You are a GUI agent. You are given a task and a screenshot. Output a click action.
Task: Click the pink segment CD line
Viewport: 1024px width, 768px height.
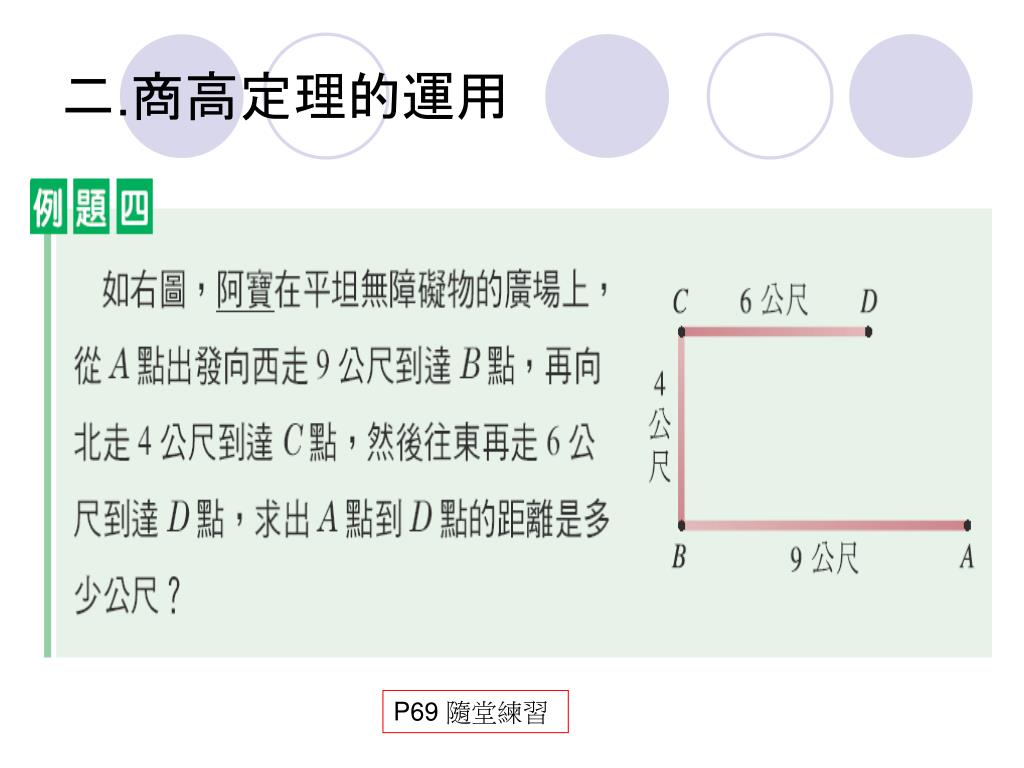pos(775,332)
